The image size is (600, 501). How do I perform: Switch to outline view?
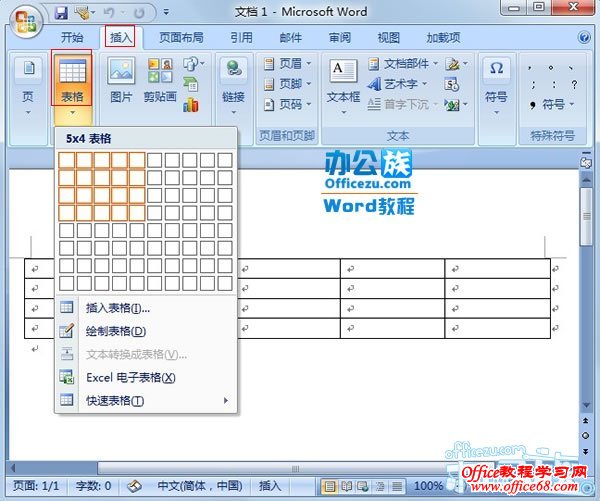coord(380,486)
